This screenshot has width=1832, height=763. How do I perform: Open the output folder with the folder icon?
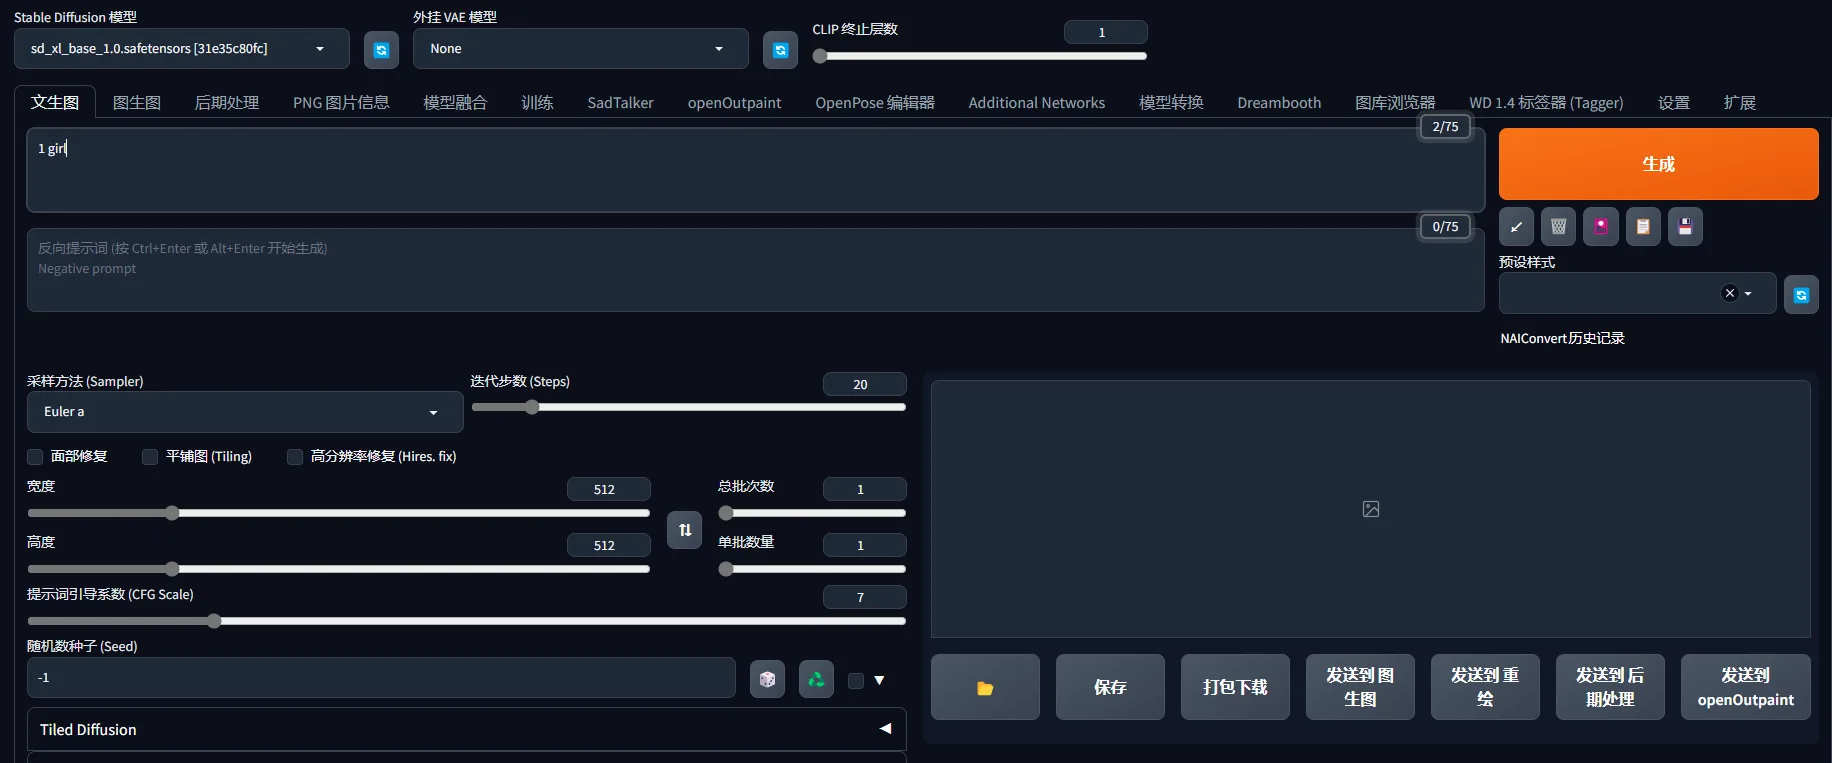pyautogui.click(x=985, y=688)
